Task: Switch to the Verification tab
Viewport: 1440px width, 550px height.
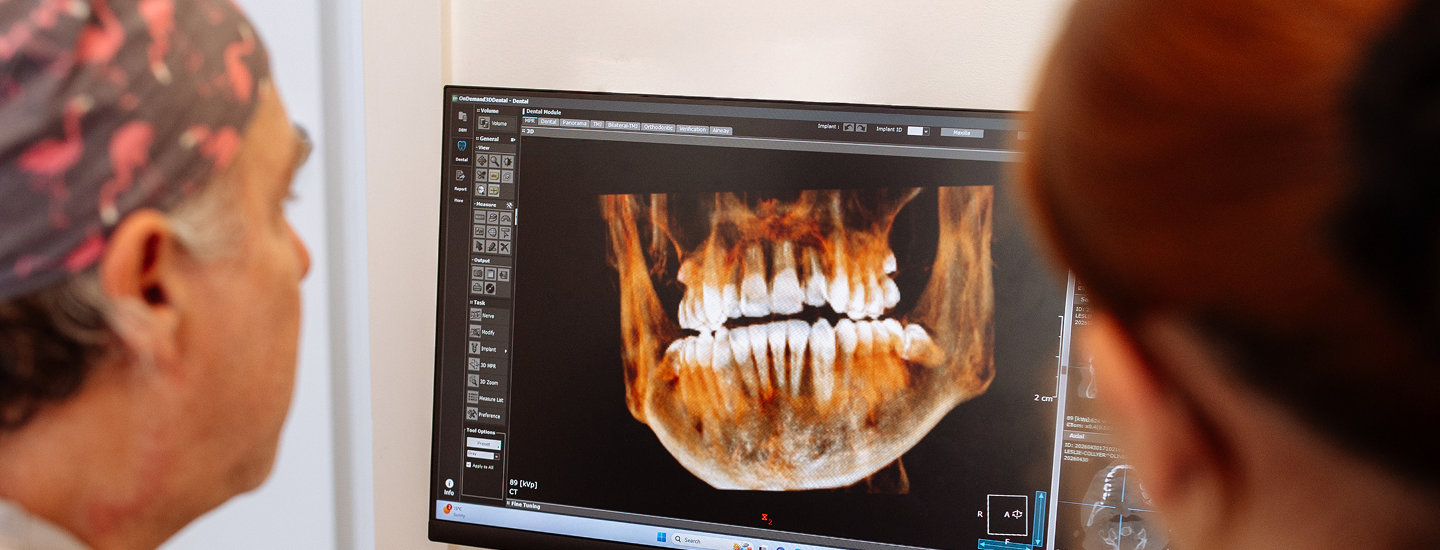Action: tap(692, 129)
